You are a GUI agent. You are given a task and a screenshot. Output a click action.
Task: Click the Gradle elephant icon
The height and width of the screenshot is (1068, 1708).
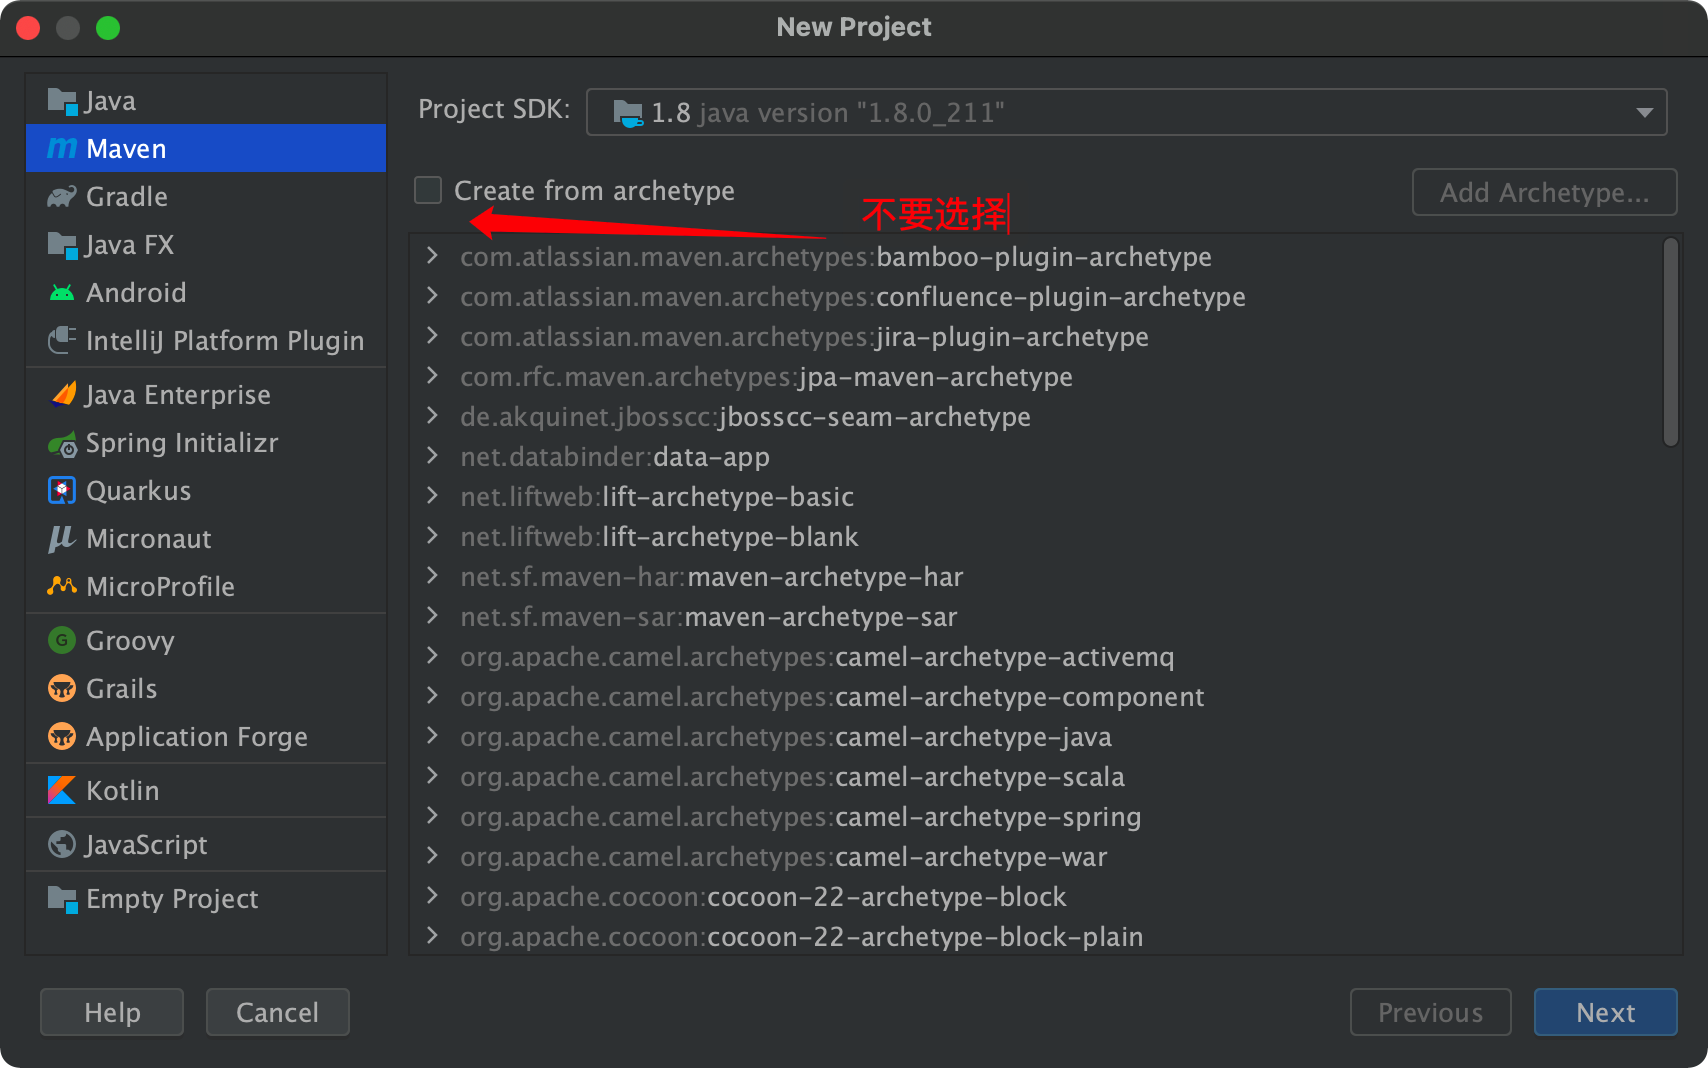coord(62,197)
